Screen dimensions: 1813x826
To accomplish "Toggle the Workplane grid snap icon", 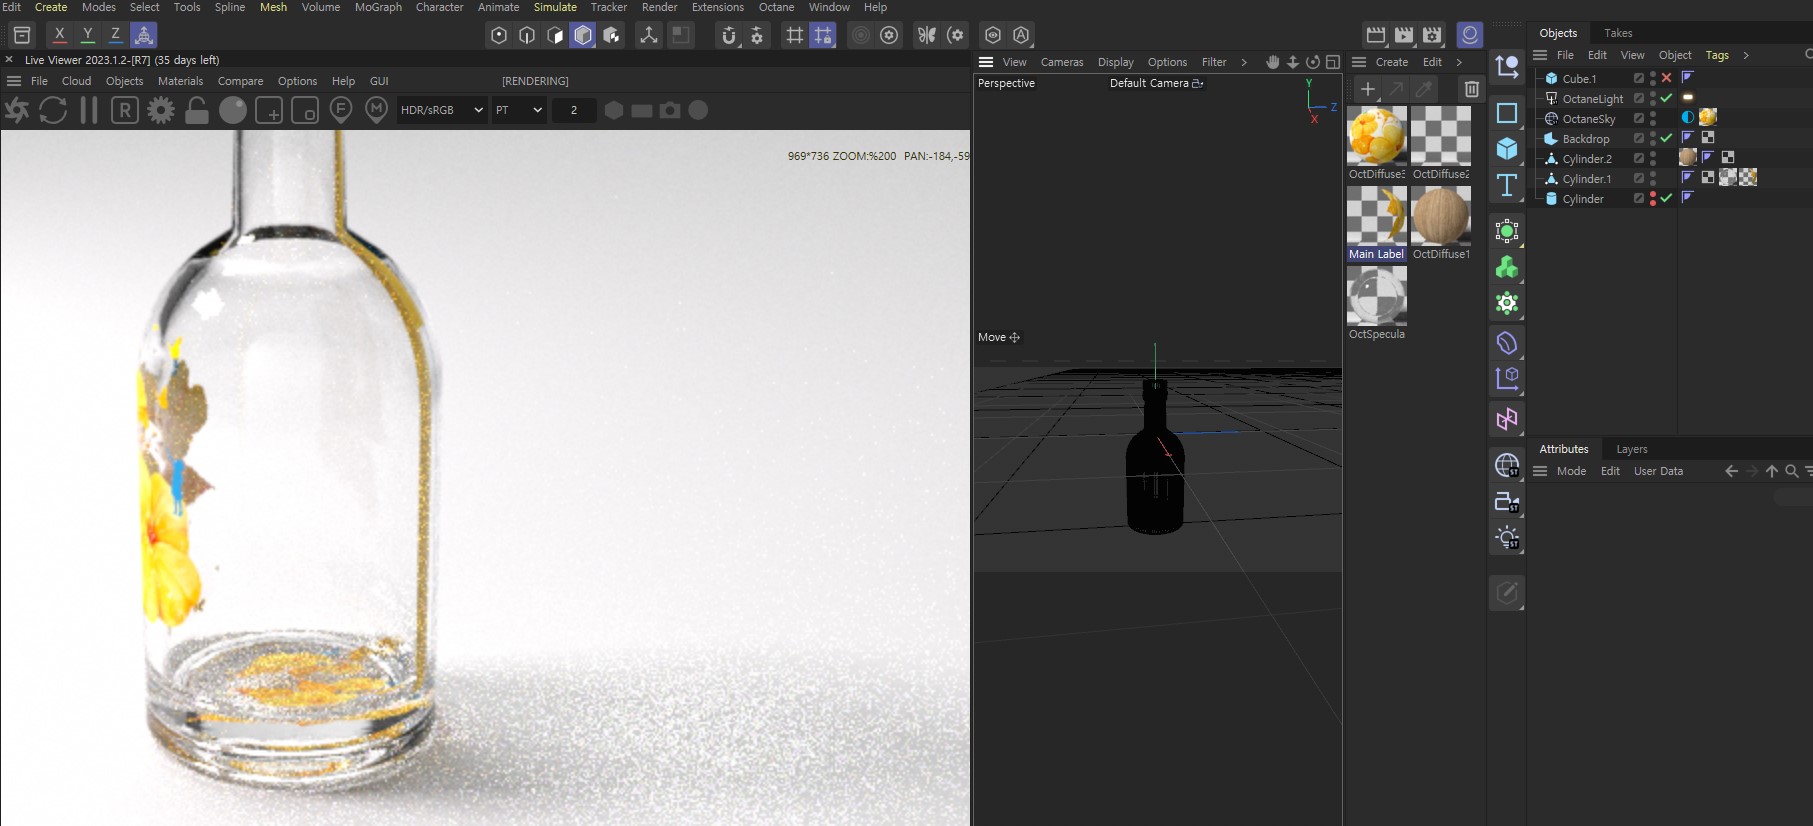I will click(823, 35).
